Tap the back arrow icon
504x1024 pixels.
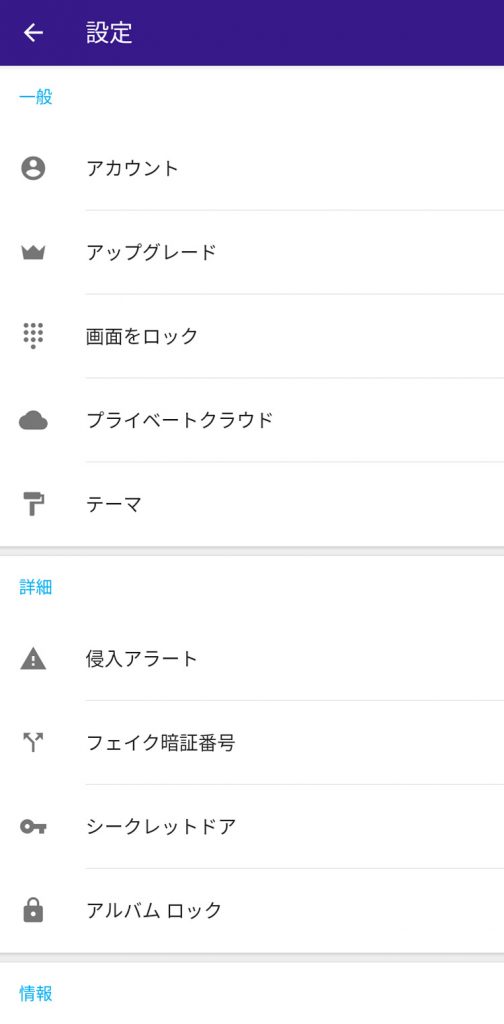pyautogui.click(x=33, y=33)
